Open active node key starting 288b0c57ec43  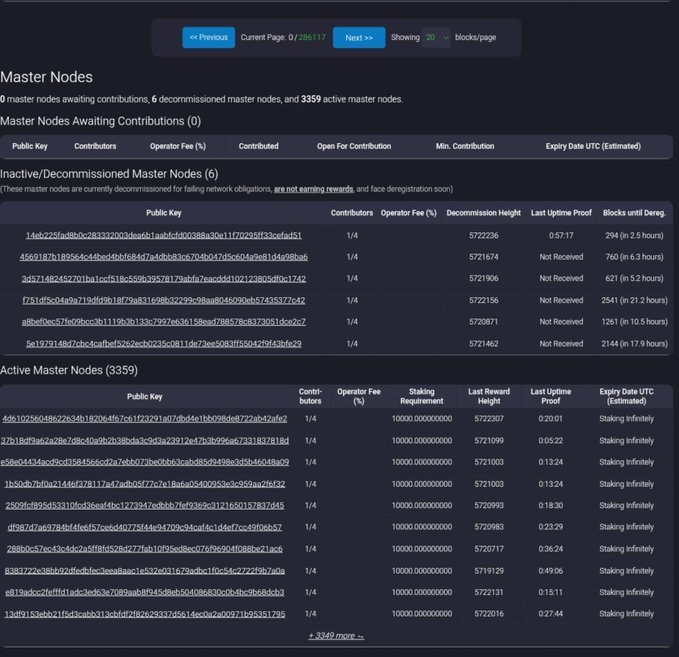click(x=145, y=549)
